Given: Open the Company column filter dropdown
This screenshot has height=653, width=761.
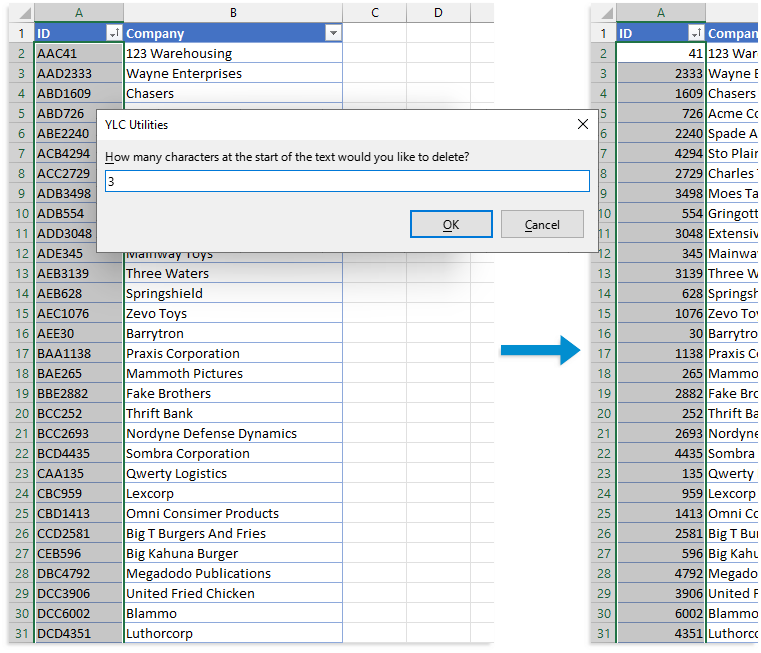Looking at the screenshot, I should pos(333,33).
